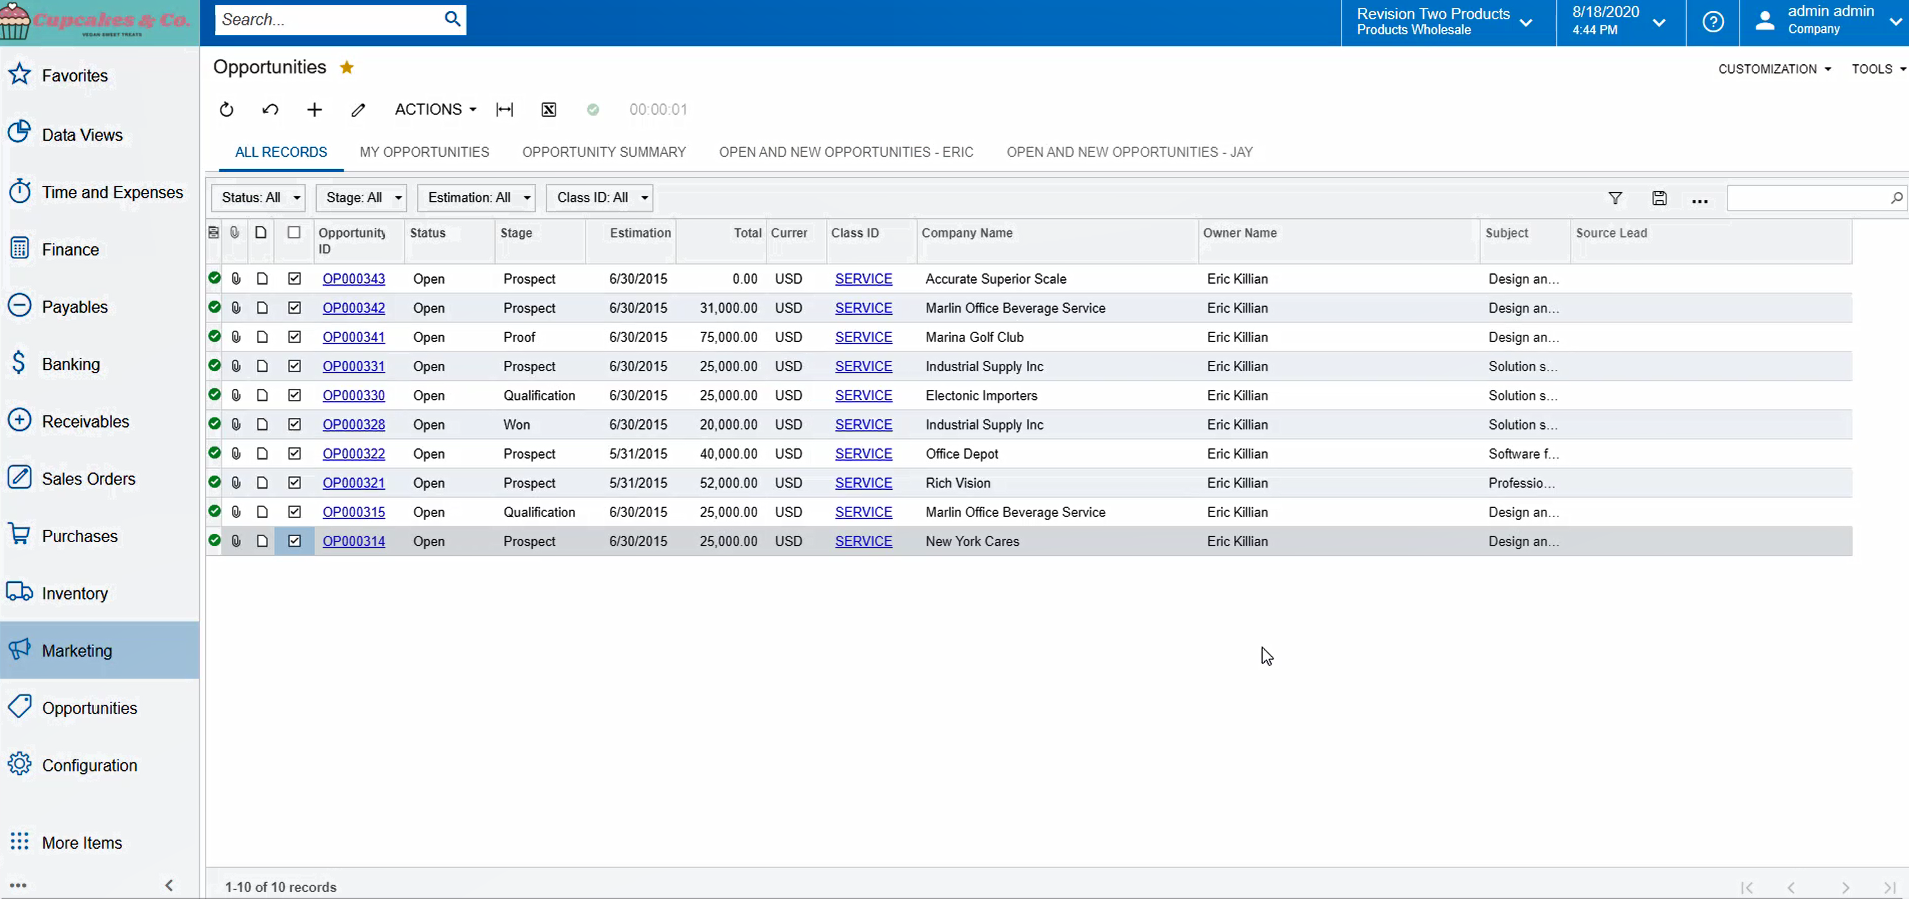Open the Help question mark icon
The image size is (1909, 899).
(x=1713, y=21)
